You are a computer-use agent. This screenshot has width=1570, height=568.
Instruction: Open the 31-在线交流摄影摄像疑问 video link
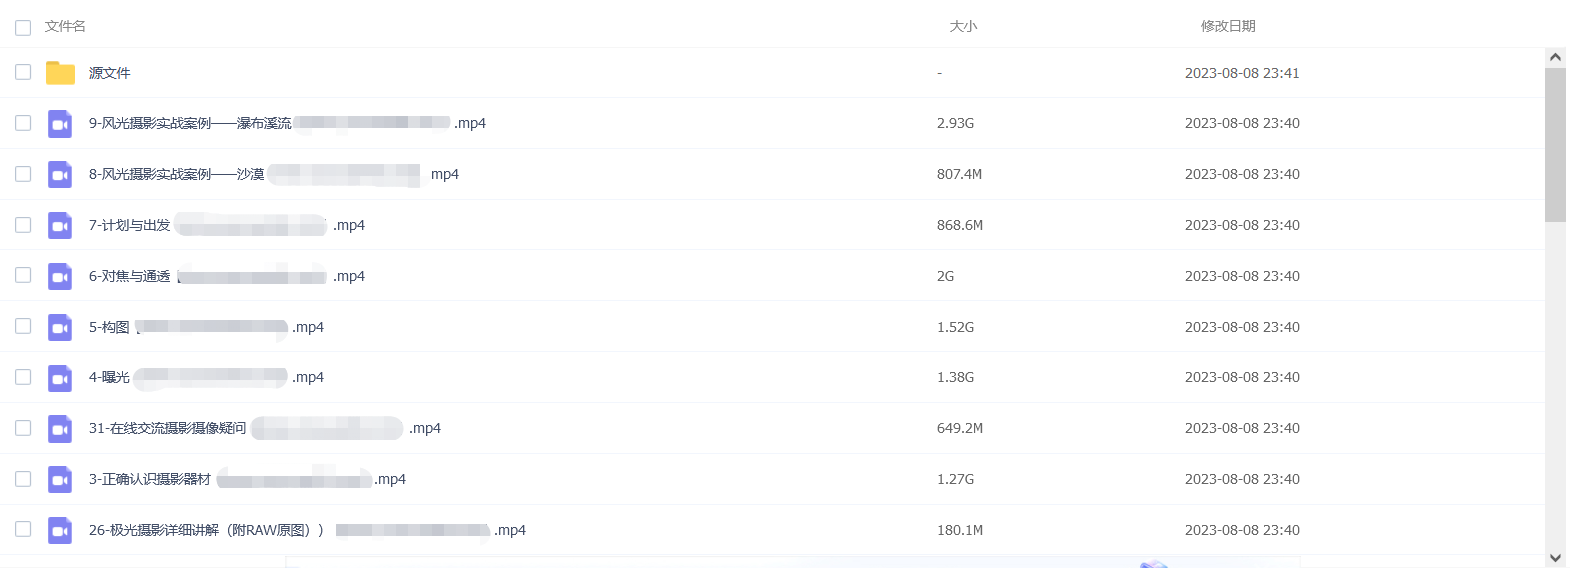coord(265,428)
